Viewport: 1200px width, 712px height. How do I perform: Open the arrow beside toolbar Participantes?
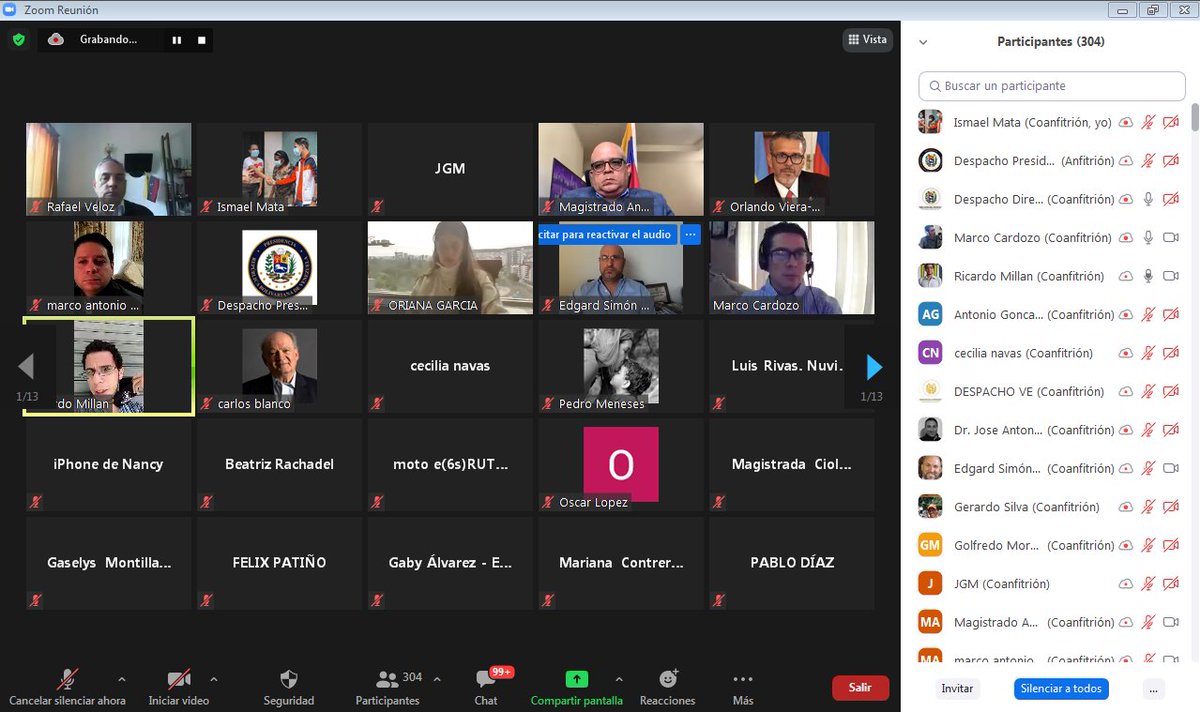[x=435, y=679]
